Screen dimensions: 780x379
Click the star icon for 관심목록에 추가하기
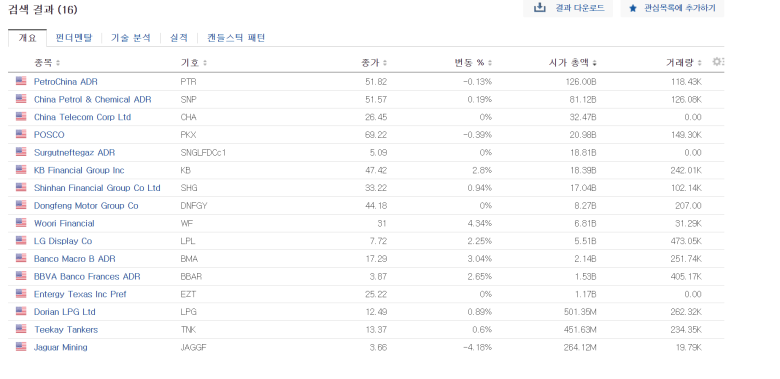tap(633, 8)
